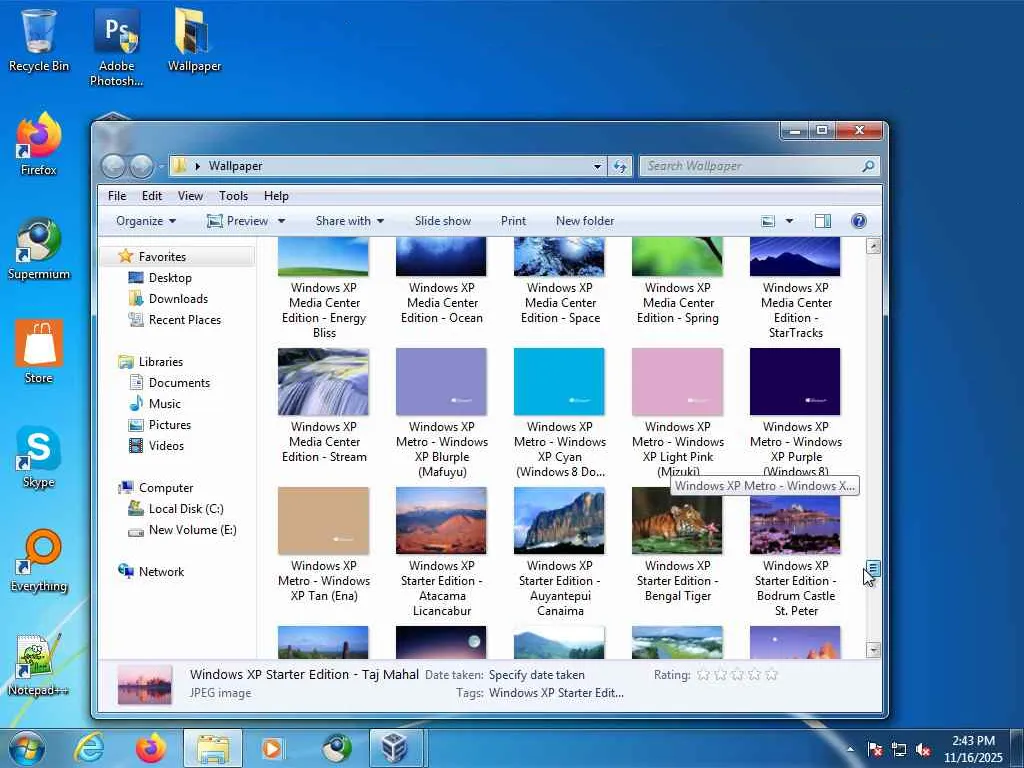Open the recent pages dropdown beside Forward
This screenshot has height=768, width=1024.
pyautogui.click(x=161, y=167)
